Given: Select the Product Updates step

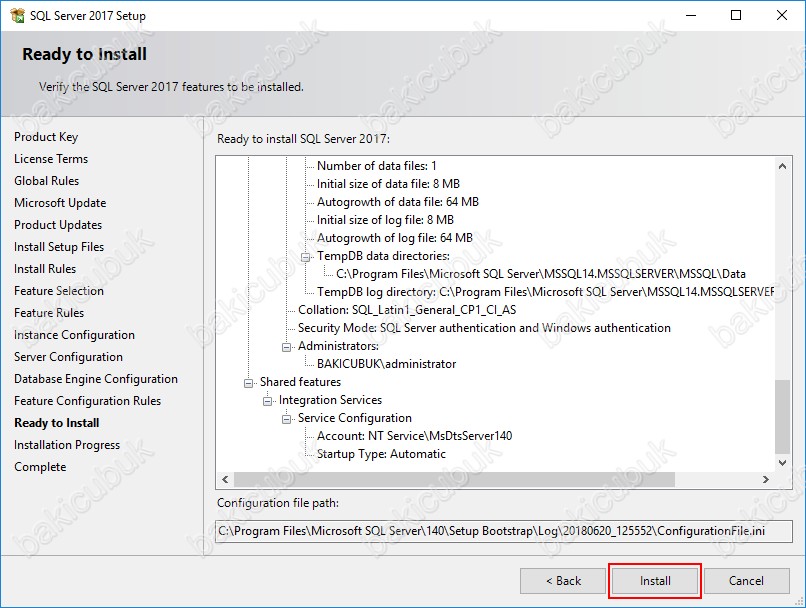Looking at the screenshot, I should pos(58,225).
